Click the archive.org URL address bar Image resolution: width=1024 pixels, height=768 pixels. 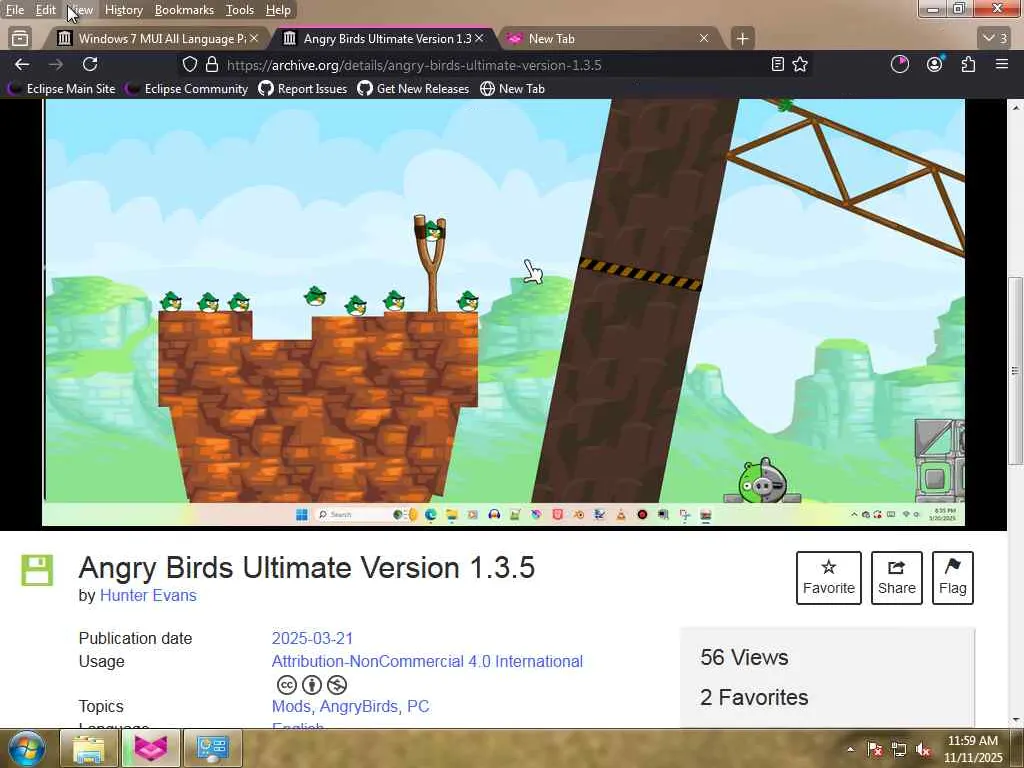pyautogui.click(x=414, y=65)
